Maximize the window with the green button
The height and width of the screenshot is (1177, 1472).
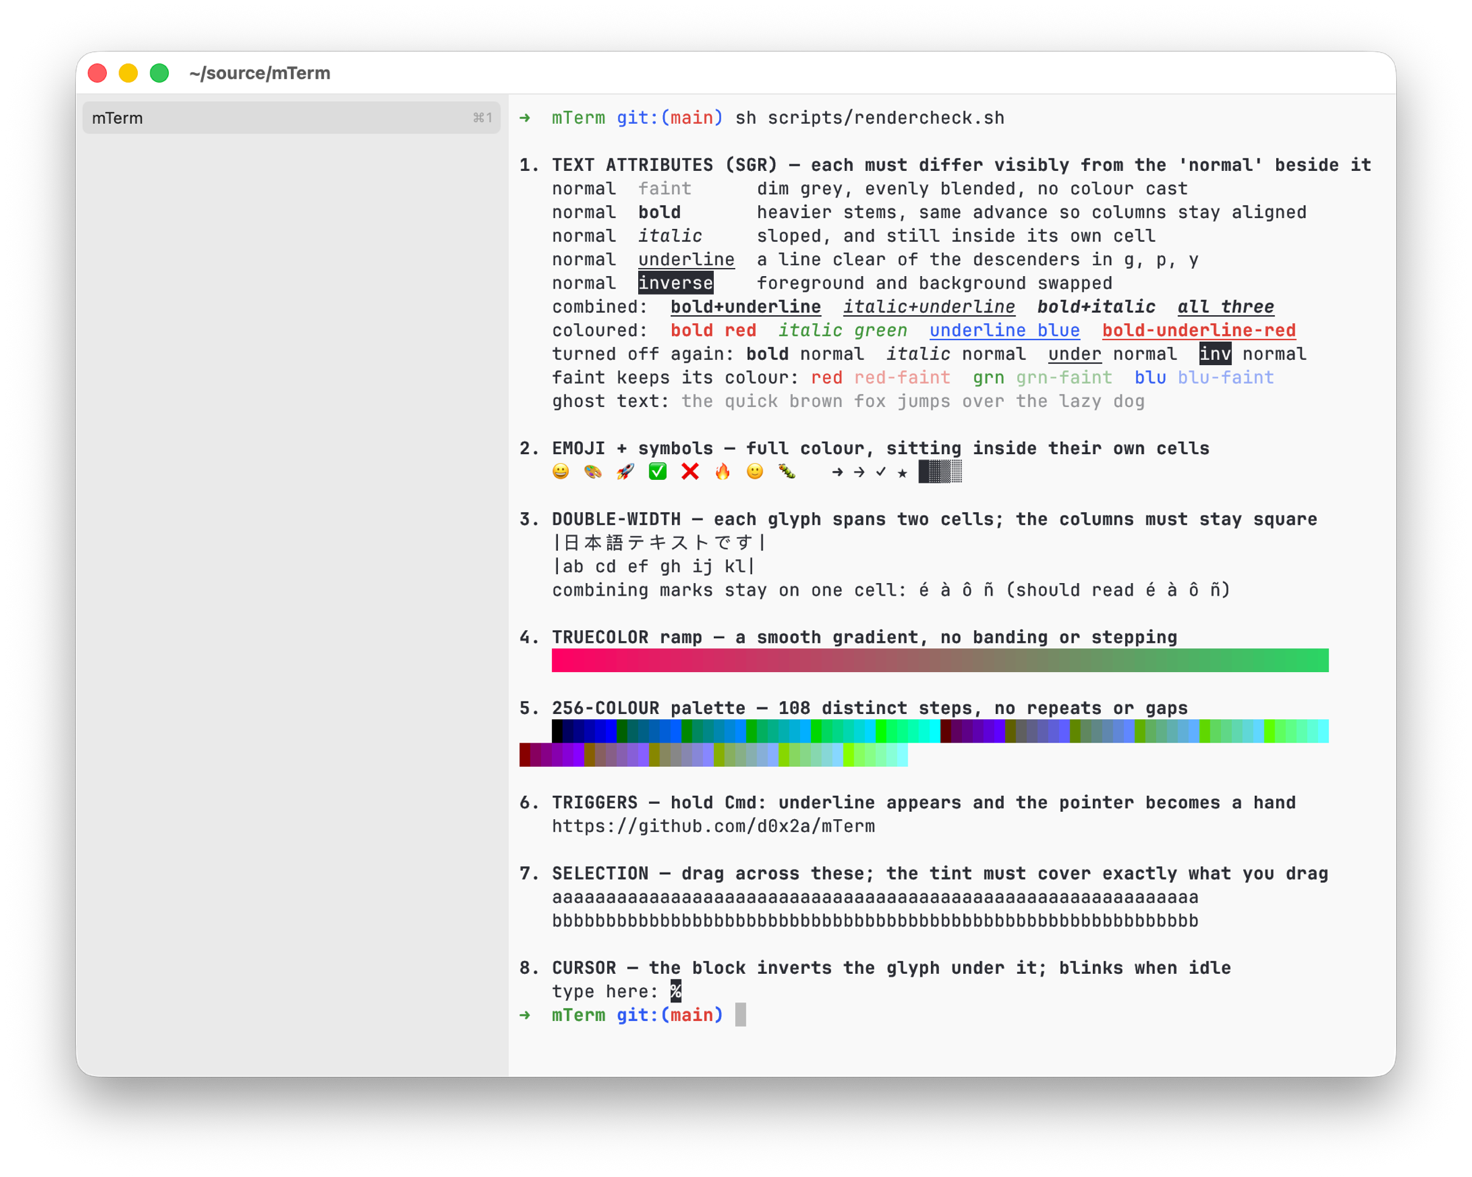point(159,73)
